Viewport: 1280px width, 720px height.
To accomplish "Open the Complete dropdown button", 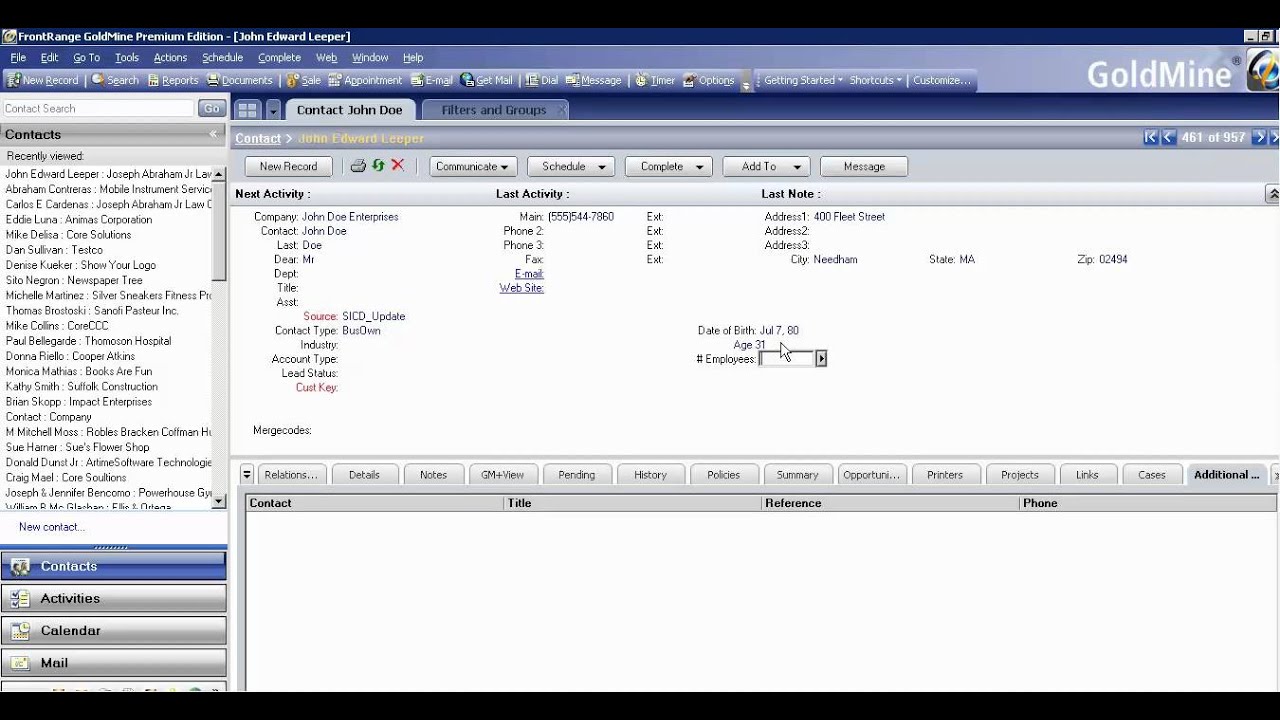I will (x=669, y=167).
